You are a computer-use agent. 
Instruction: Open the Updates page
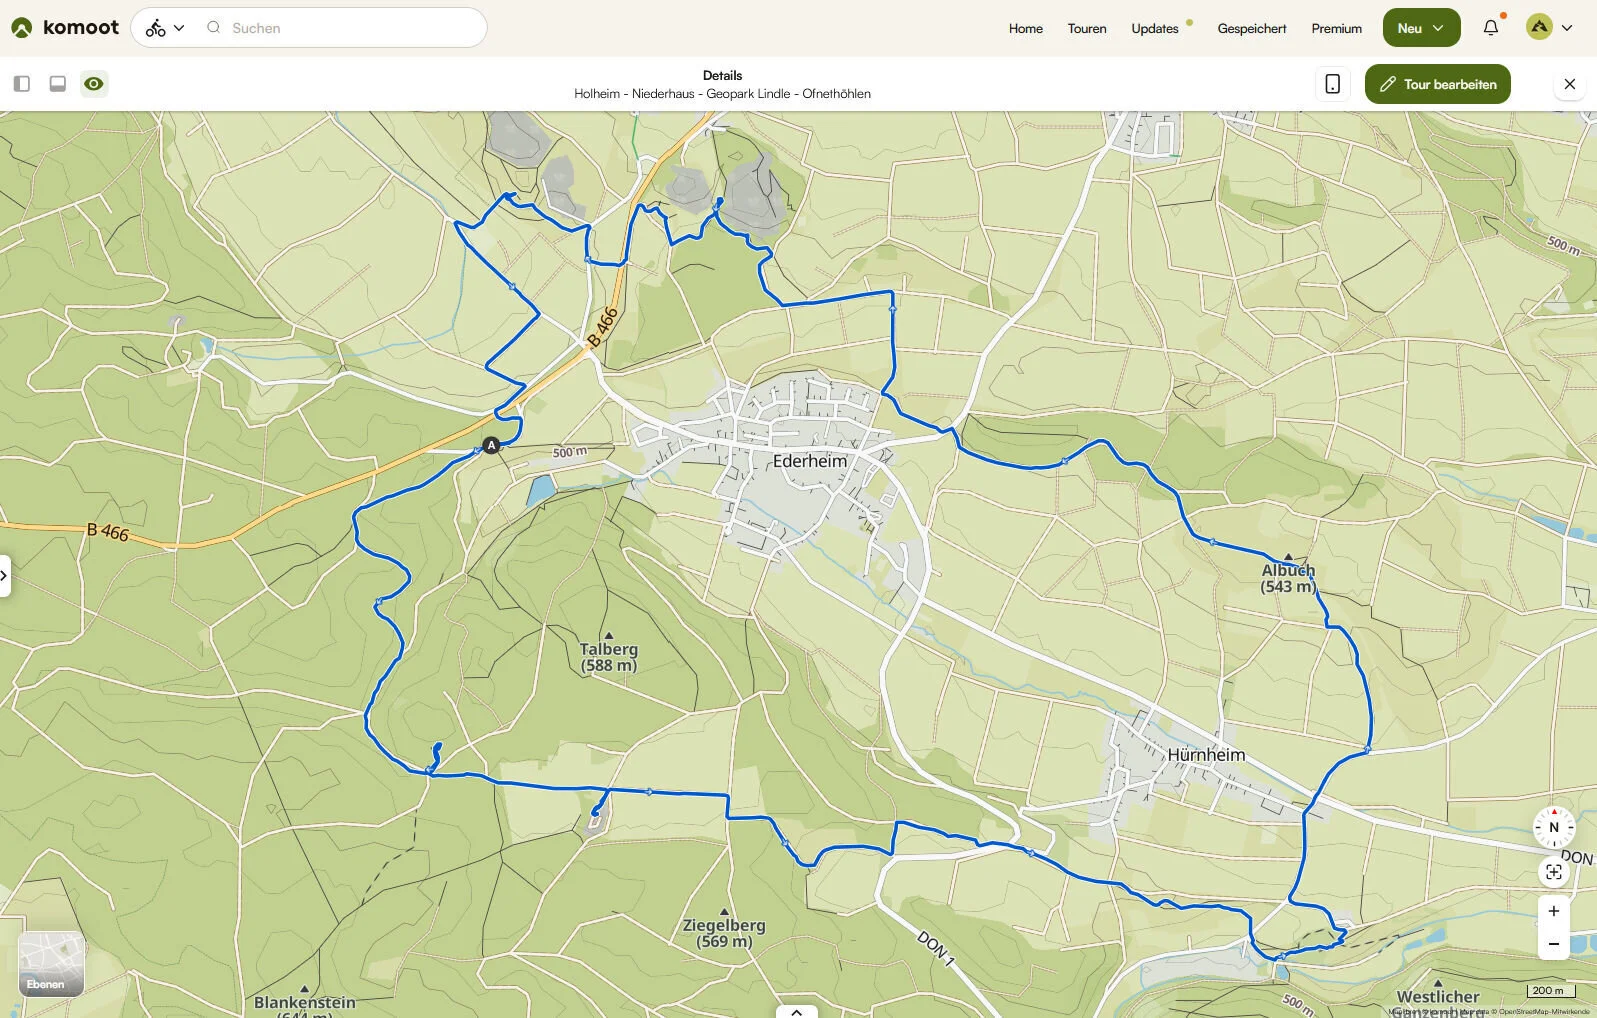[1154, 28]
